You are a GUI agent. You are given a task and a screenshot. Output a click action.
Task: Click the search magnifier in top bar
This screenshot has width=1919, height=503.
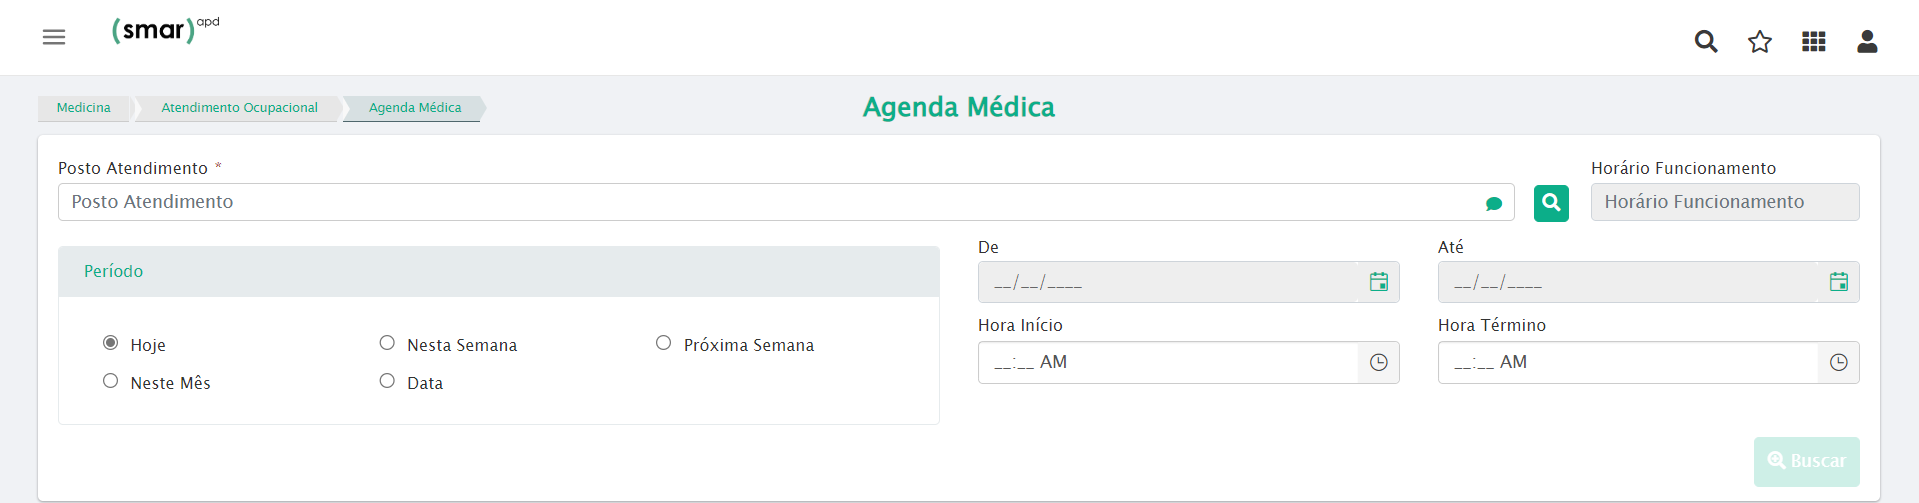coord(1706,41)
